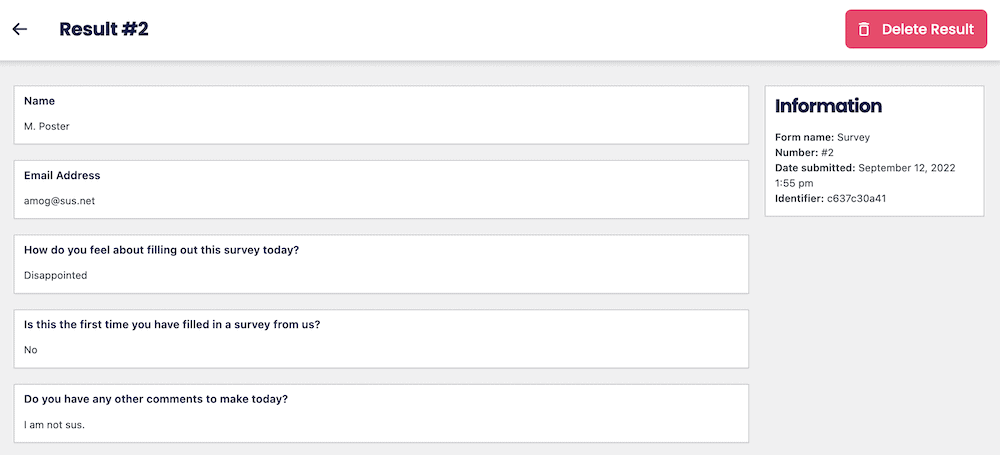Select the 'I am not sus.' comment
This screenshot has width=1000, height=455.
(54, 424)
